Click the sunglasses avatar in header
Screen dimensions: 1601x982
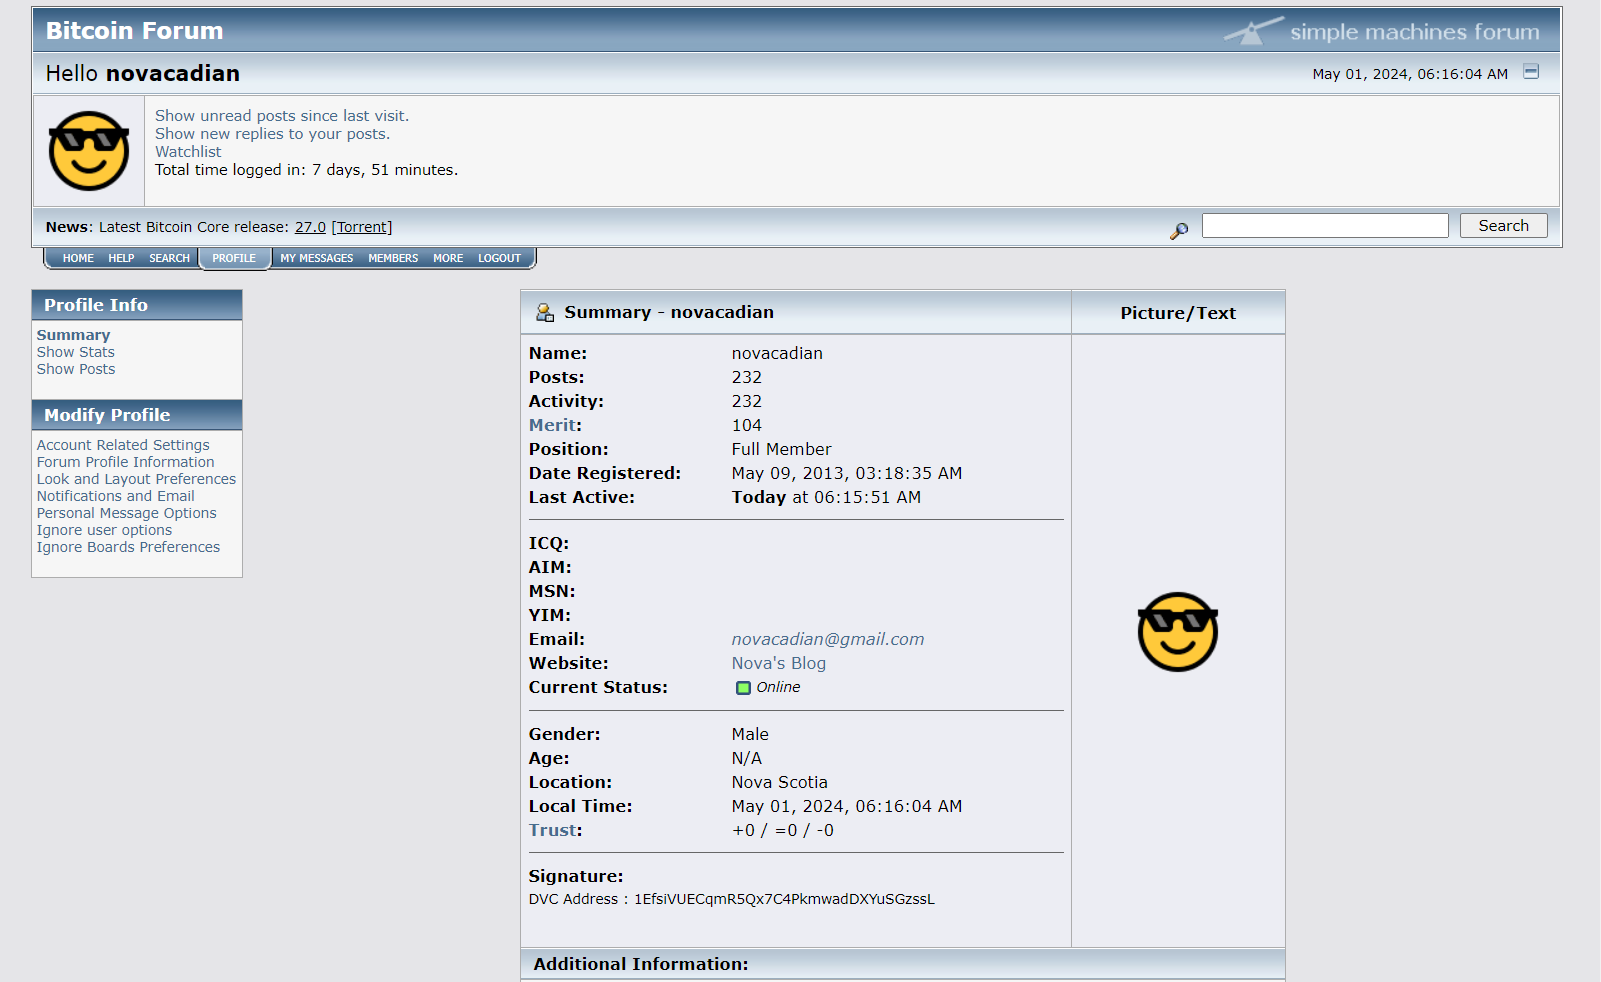(89, 151)
